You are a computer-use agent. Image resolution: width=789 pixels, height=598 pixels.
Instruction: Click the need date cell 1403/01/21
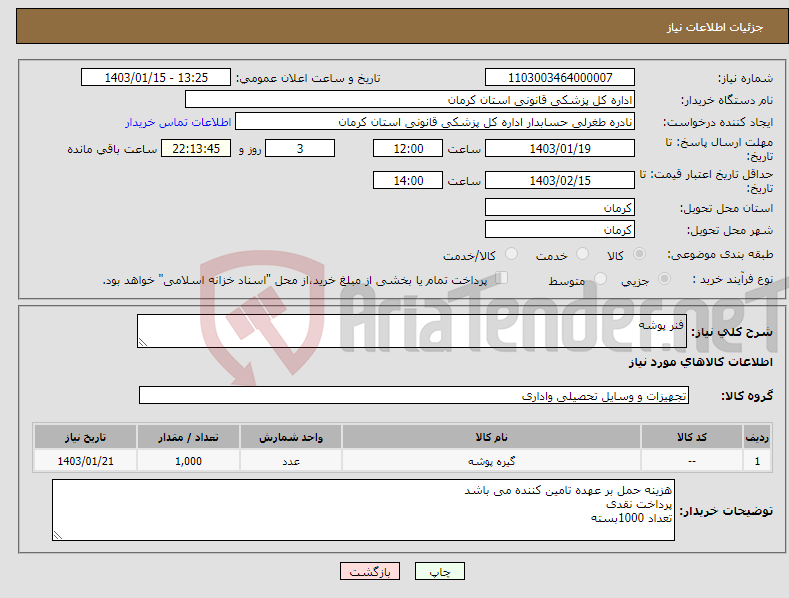(x=86, y=461)
